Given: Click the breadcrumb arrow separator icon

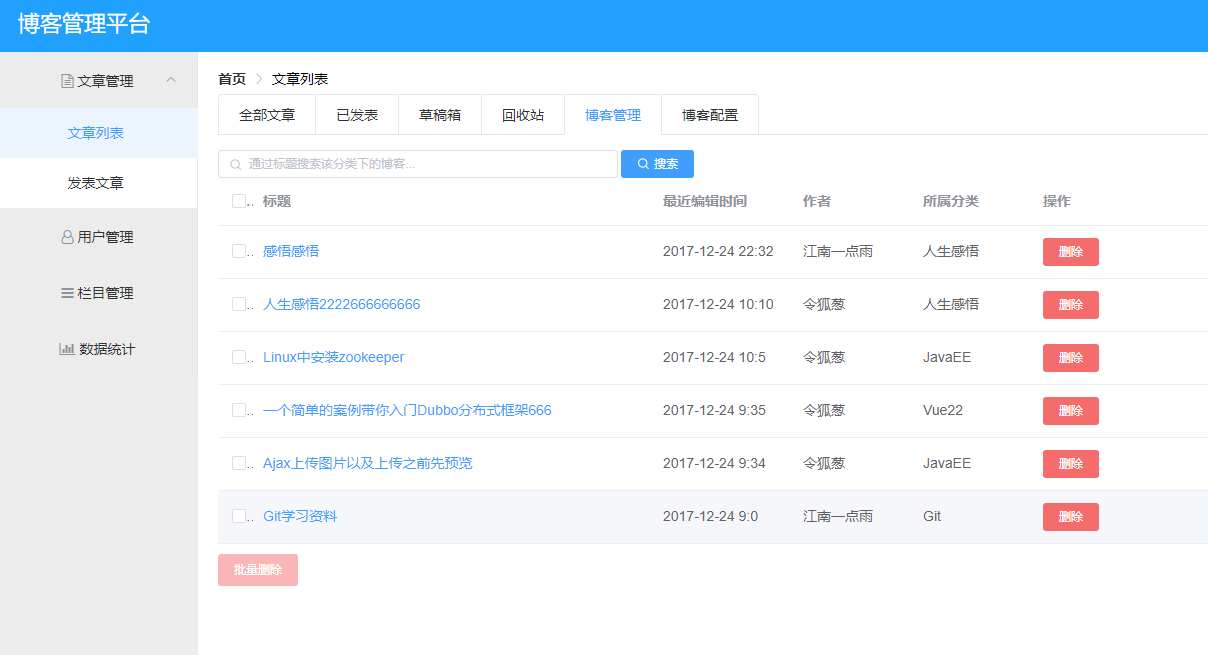Looking at the screenshot, I should (x=259, y=79).
